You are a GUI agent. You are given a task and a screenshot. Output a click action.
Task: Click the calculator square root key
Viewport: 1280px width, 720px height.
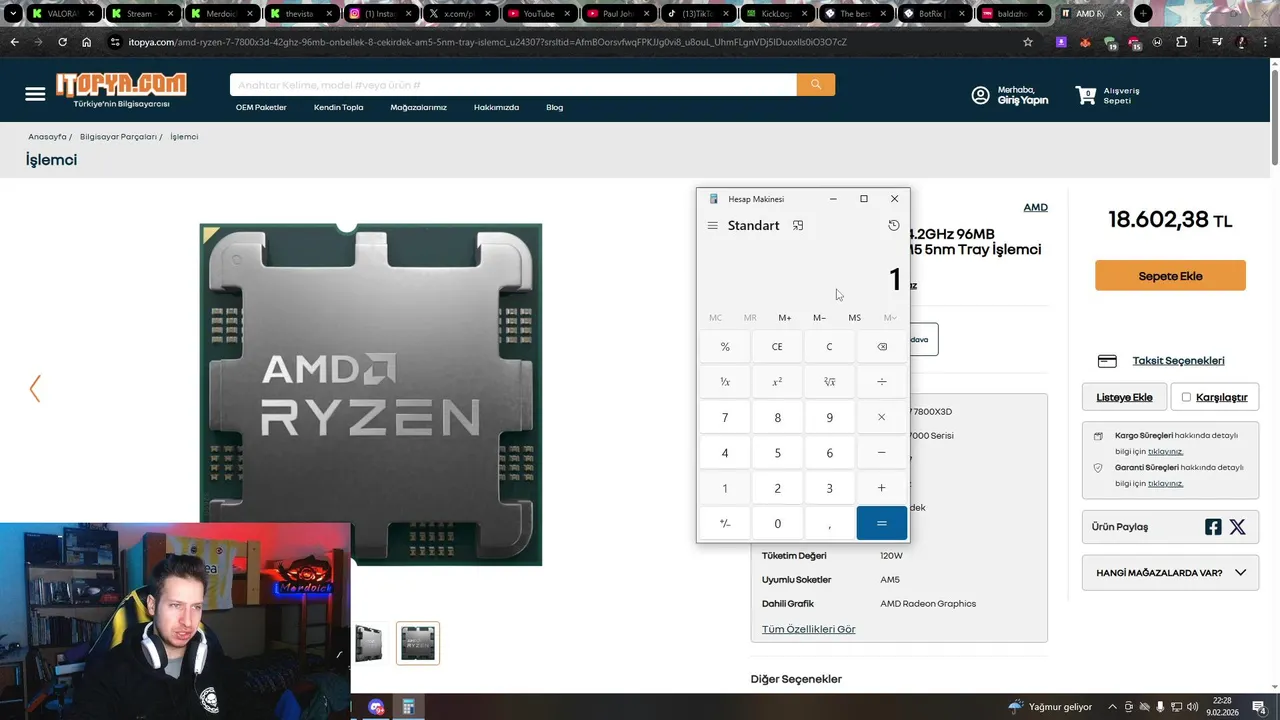click(829, 382)
